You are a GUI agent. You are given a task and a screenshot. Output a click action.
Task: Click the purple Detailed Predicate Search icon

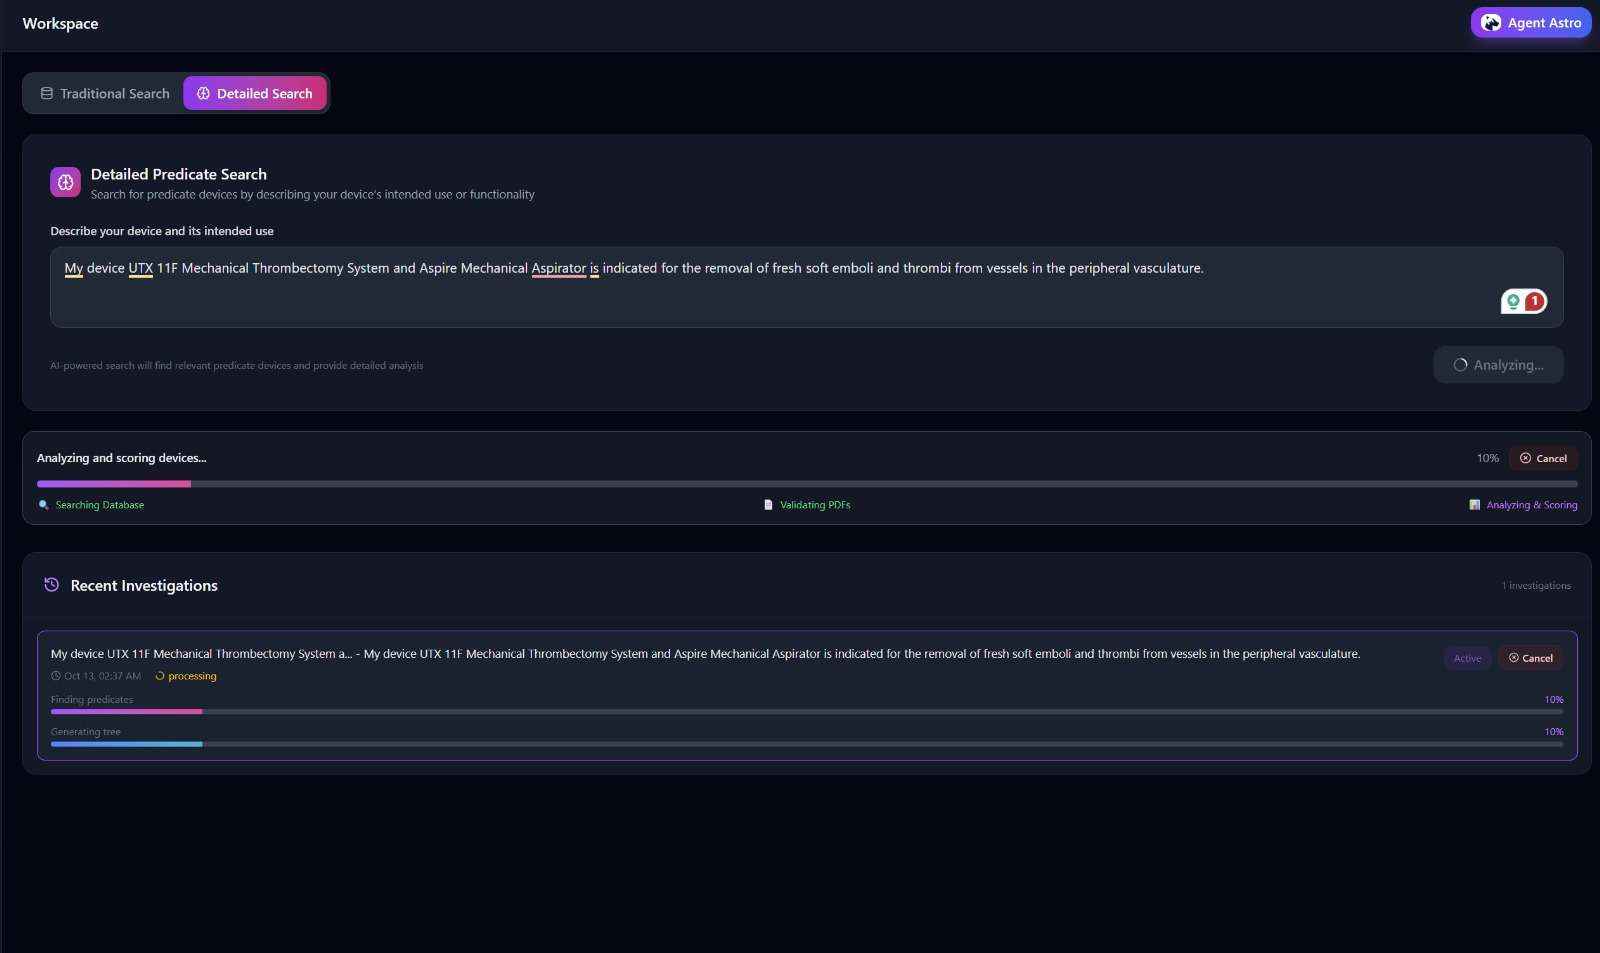pyautogui.click(x=65, y=182)
